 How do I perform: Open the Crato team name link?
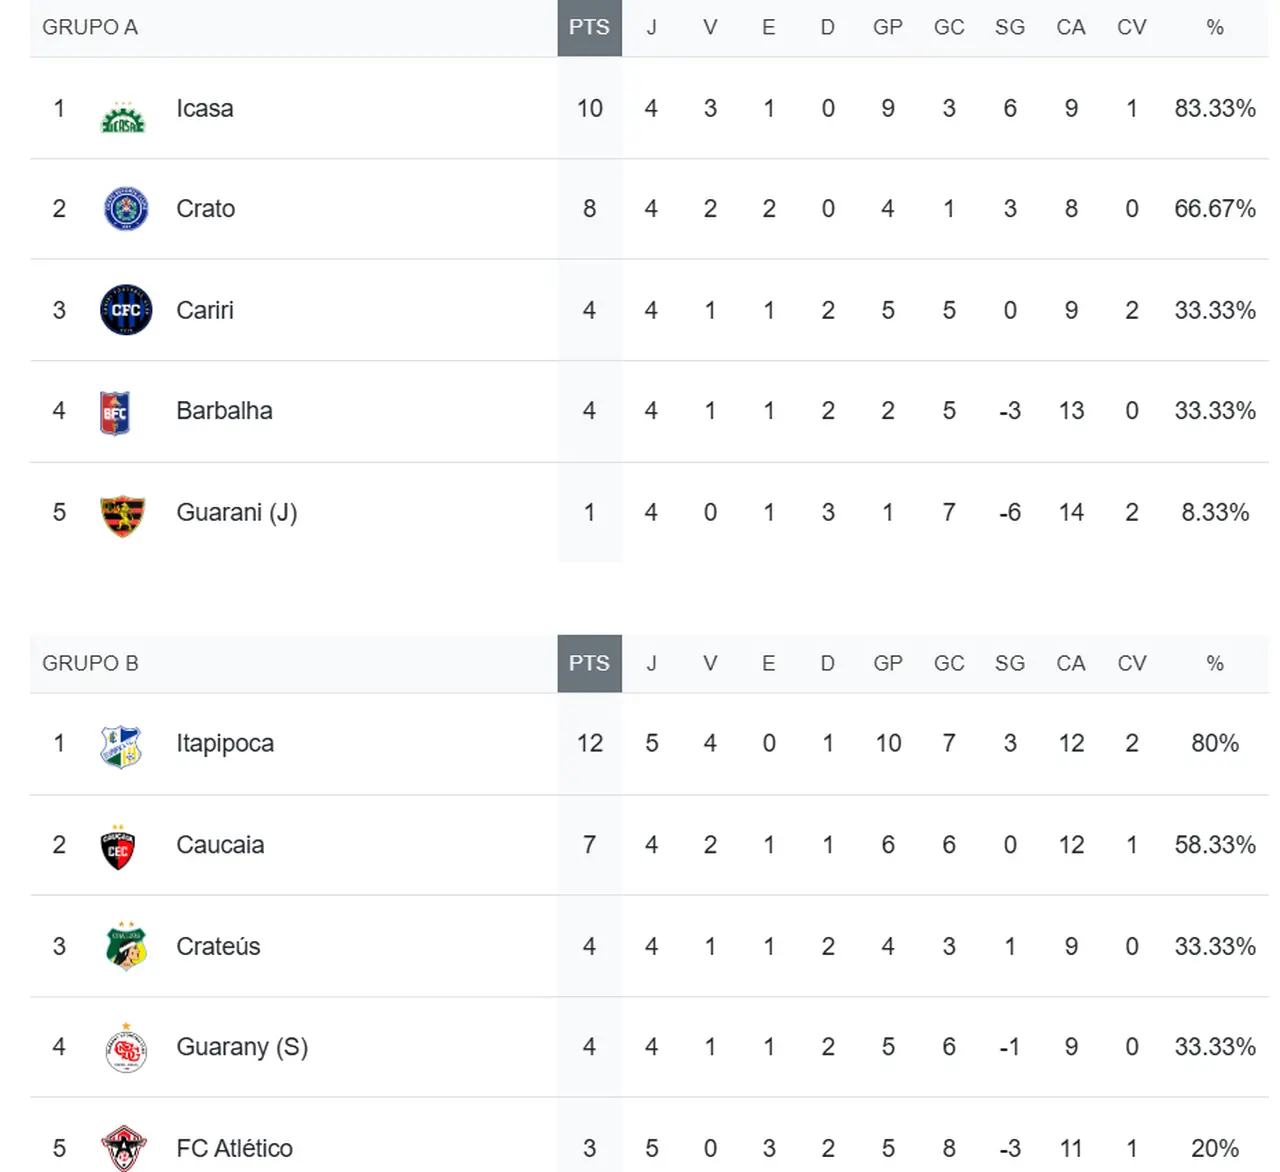[x=205, y=209]
